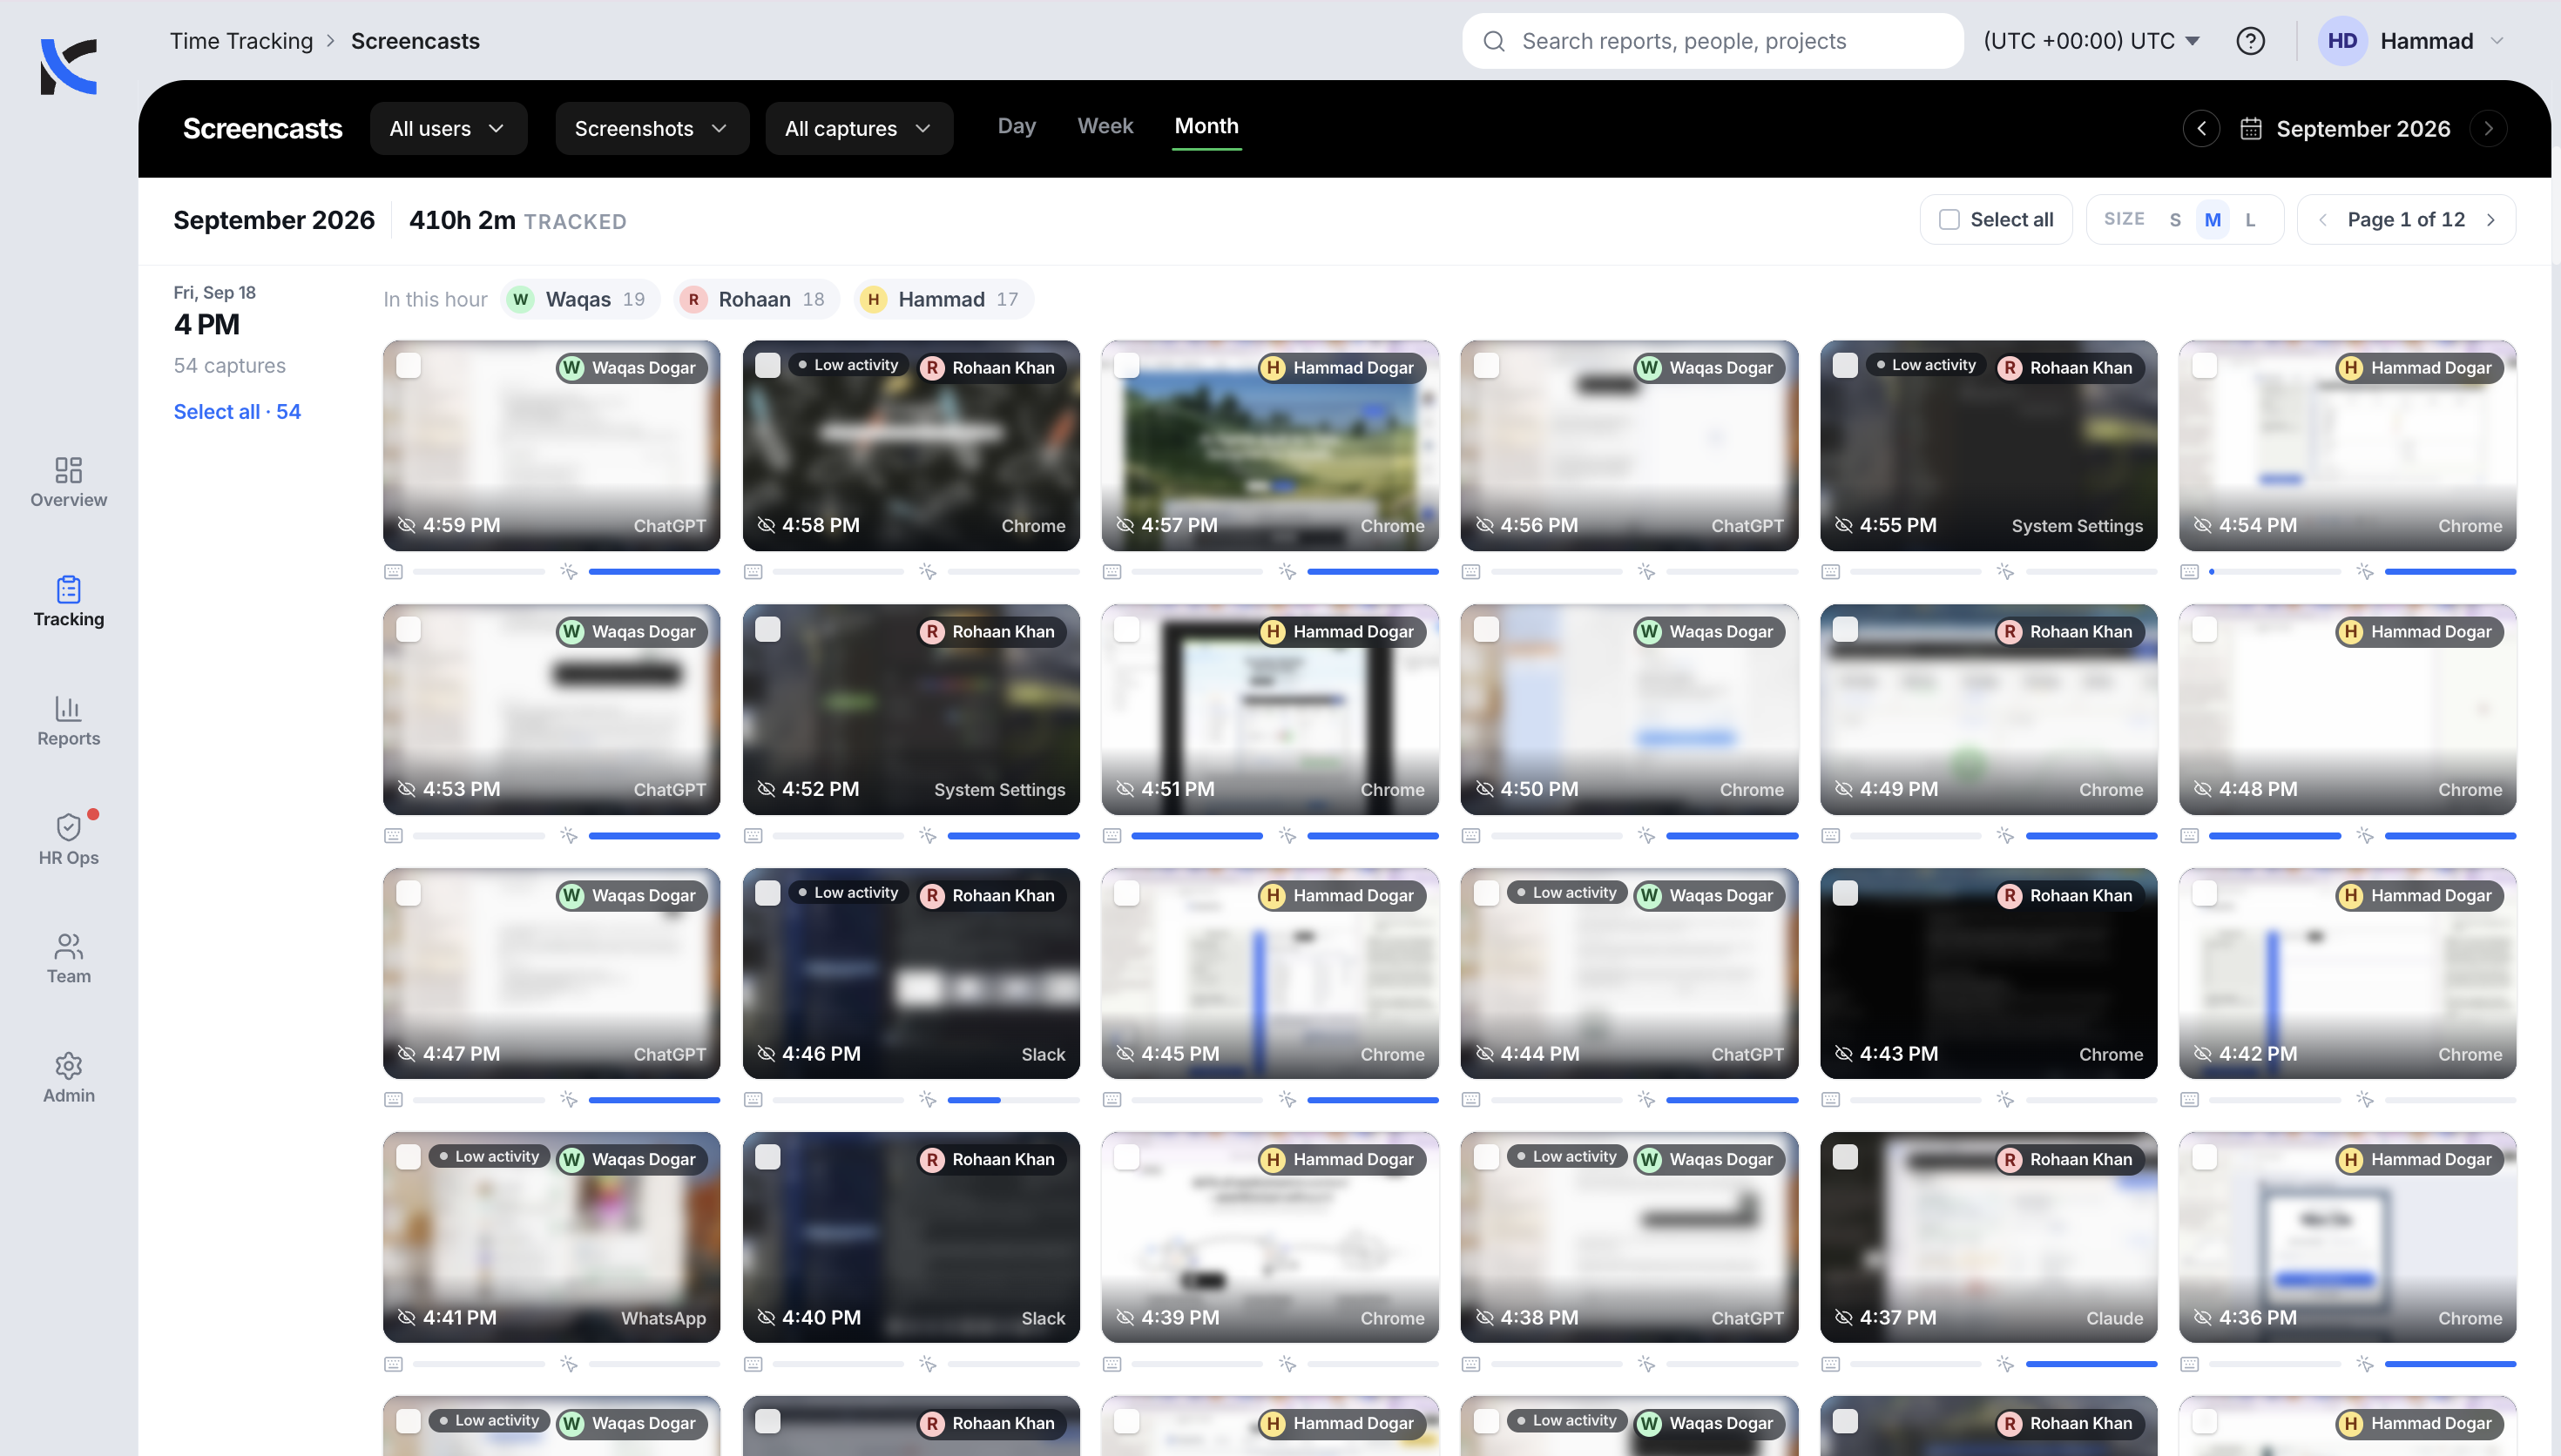
Task: Open the Hammad account menu
Action: coord(2413,41)
